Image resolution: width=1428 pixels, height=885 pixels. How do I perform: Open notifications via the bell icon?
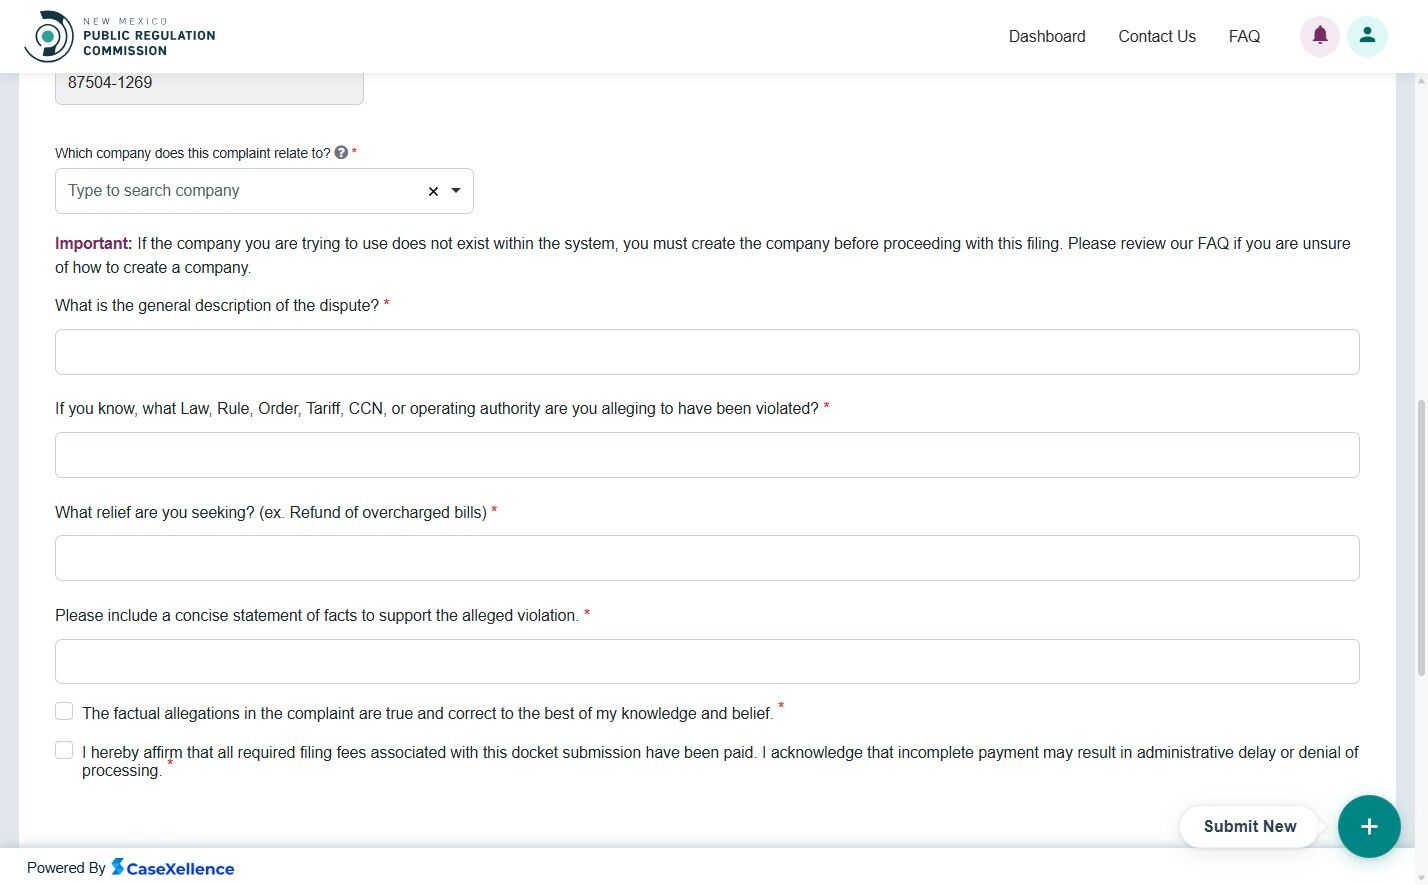tap(1319, 36)
